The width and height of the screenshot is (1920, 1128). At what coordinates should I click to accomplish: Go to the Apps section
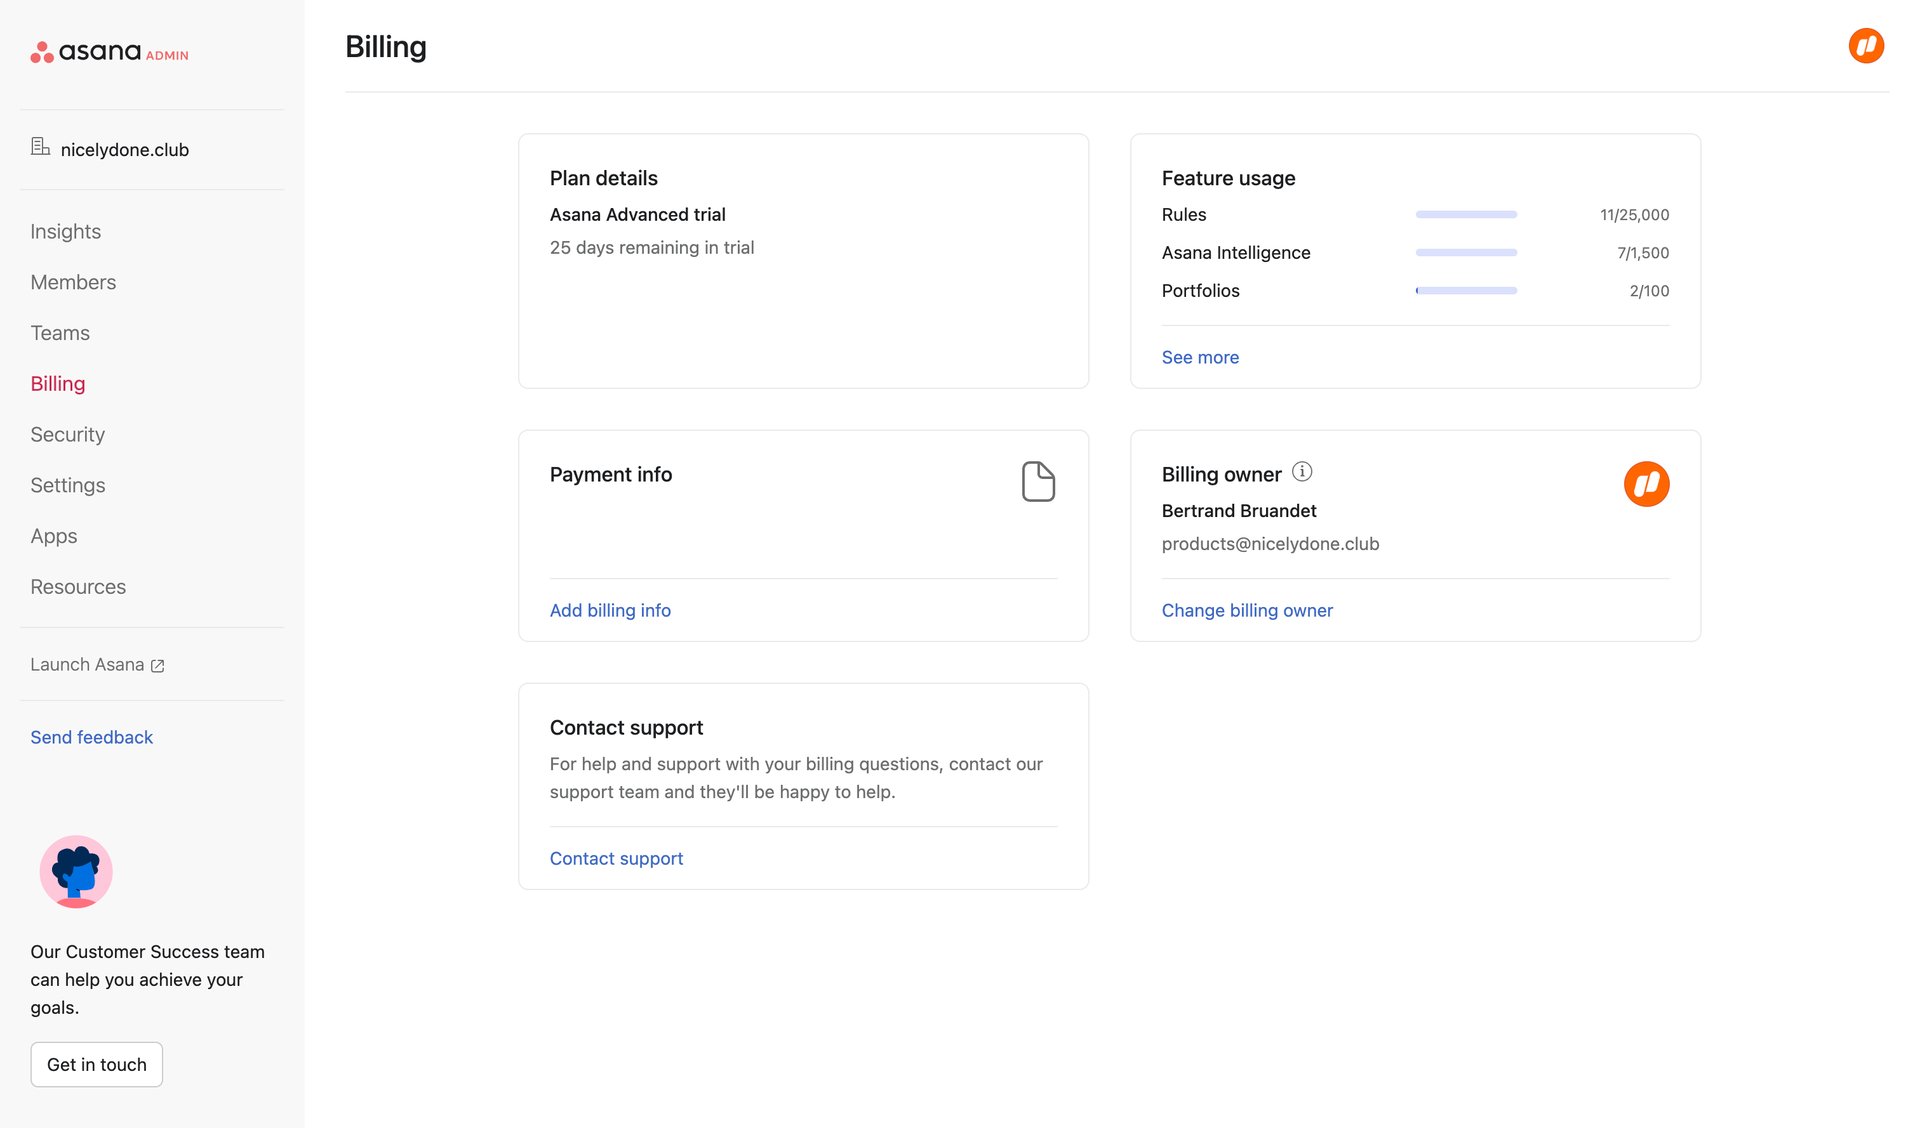click(x=53, y=536)
